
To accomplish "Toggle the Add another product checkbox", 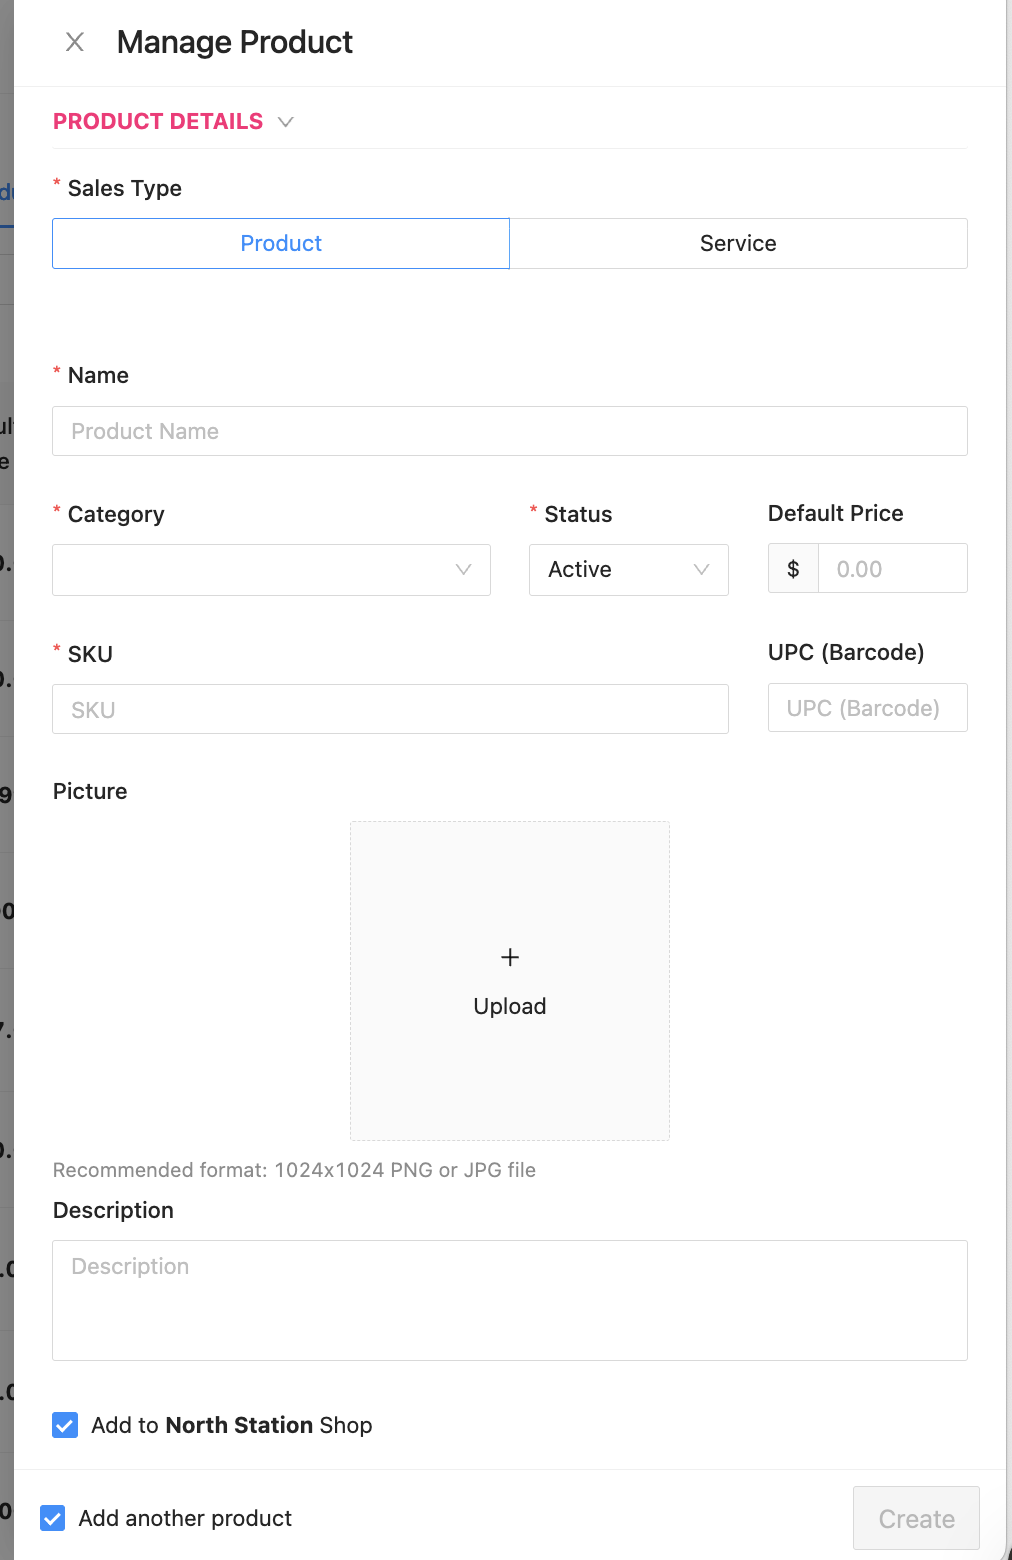I will click(53, 1518).
